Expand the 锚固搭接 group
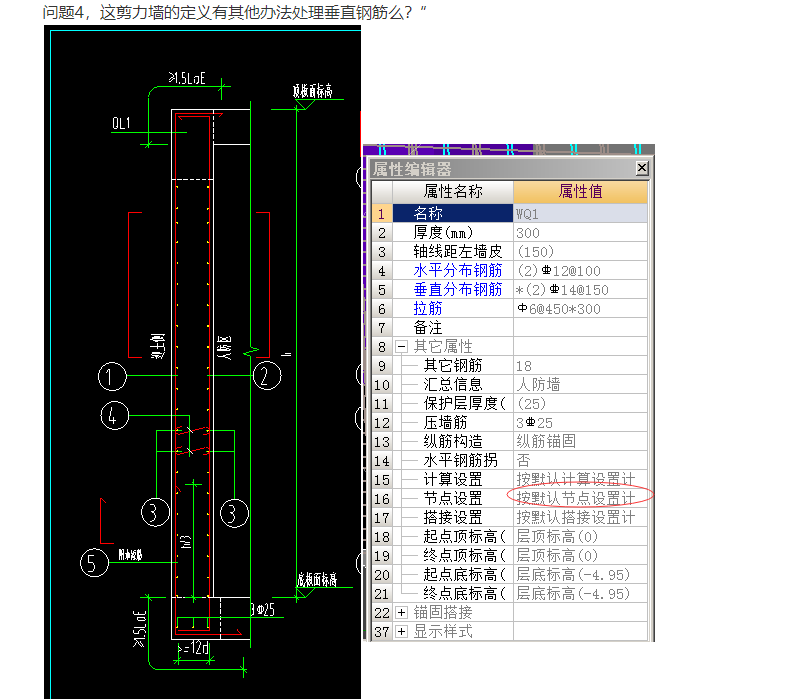Image resolution: width=799 pixels, height=699 pixels. (x=402, y=612)
